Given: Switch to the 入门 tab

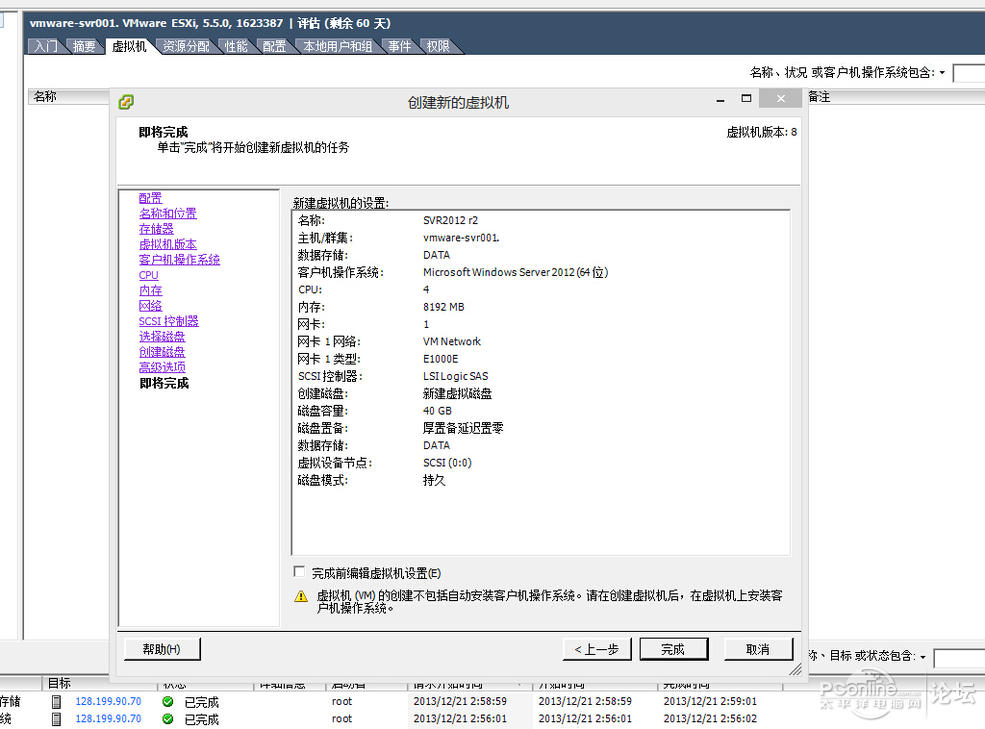Looking at the screenshot, I should pyautogui.click(x=45, y=46).
